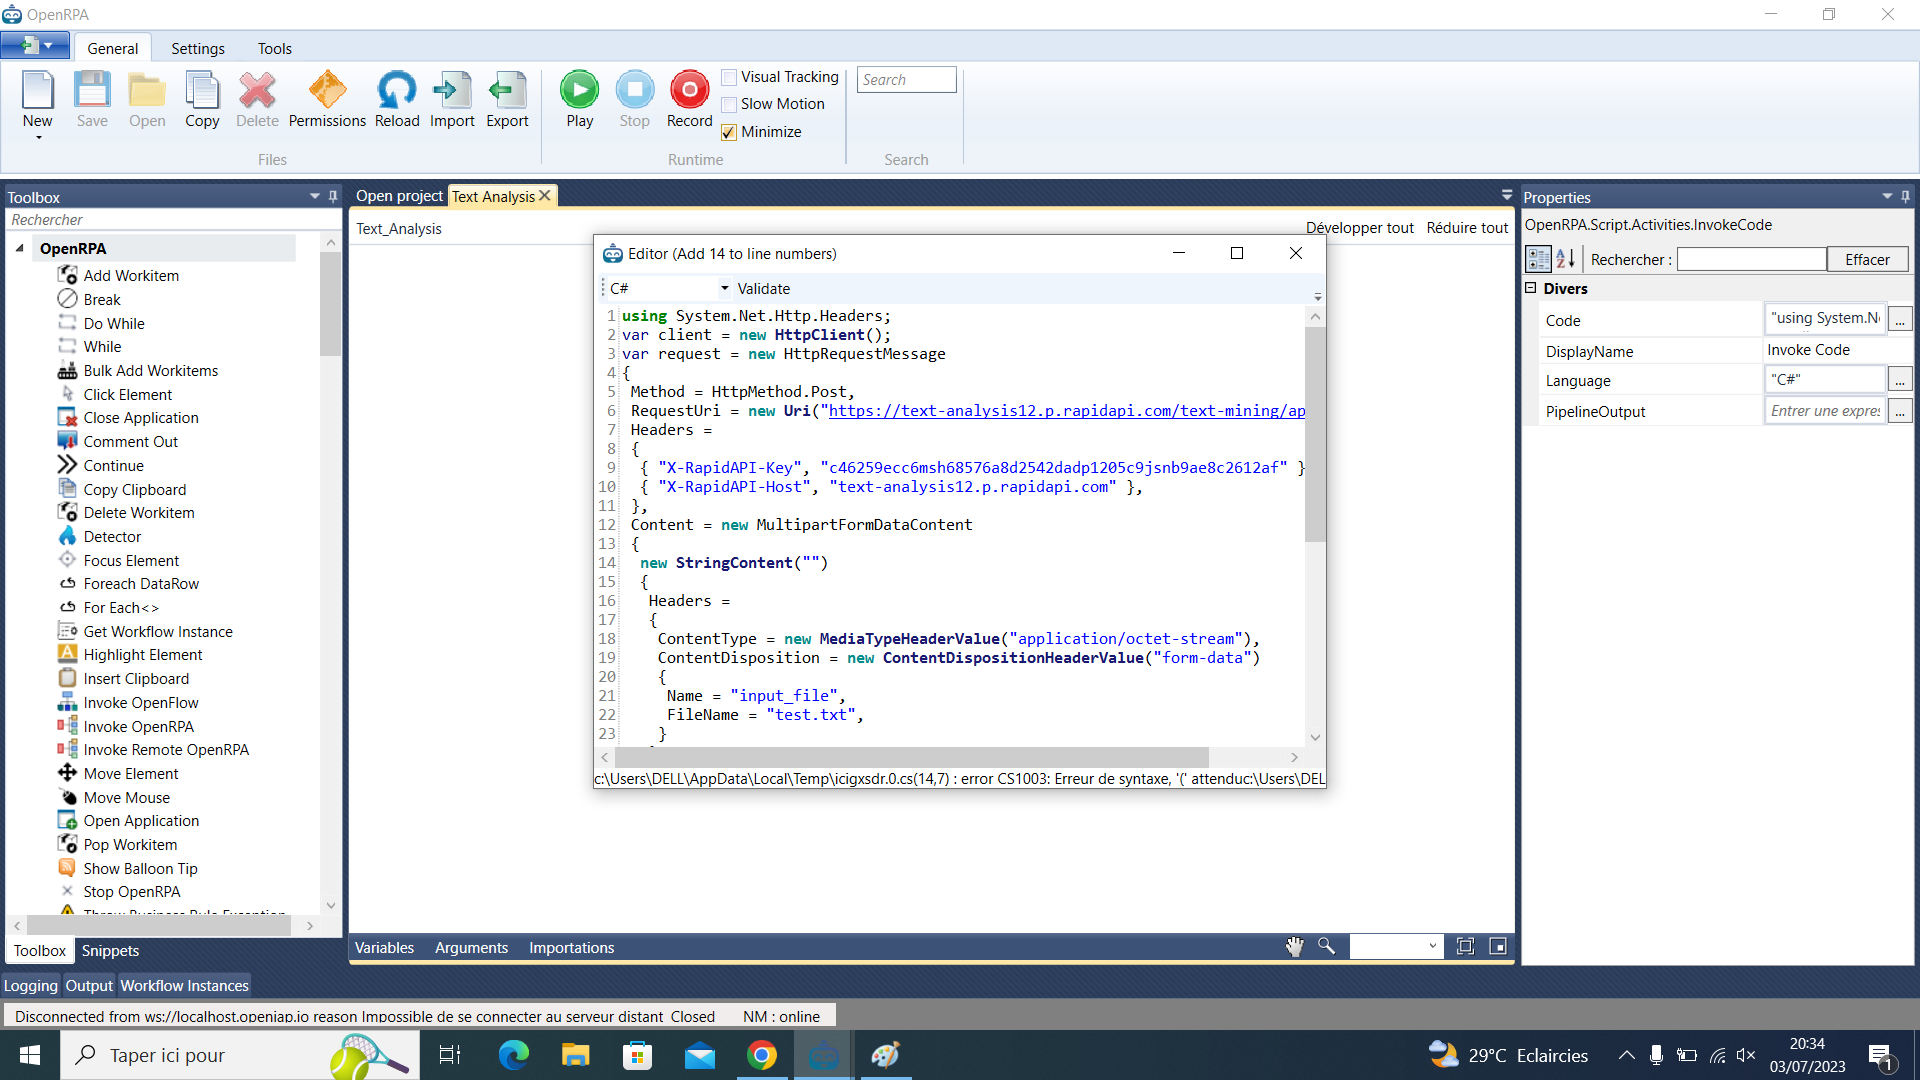Viewport: 1920px width, 1080px height.
Task: Uncheck the Minimize checkbox
Action: (729, 132)
